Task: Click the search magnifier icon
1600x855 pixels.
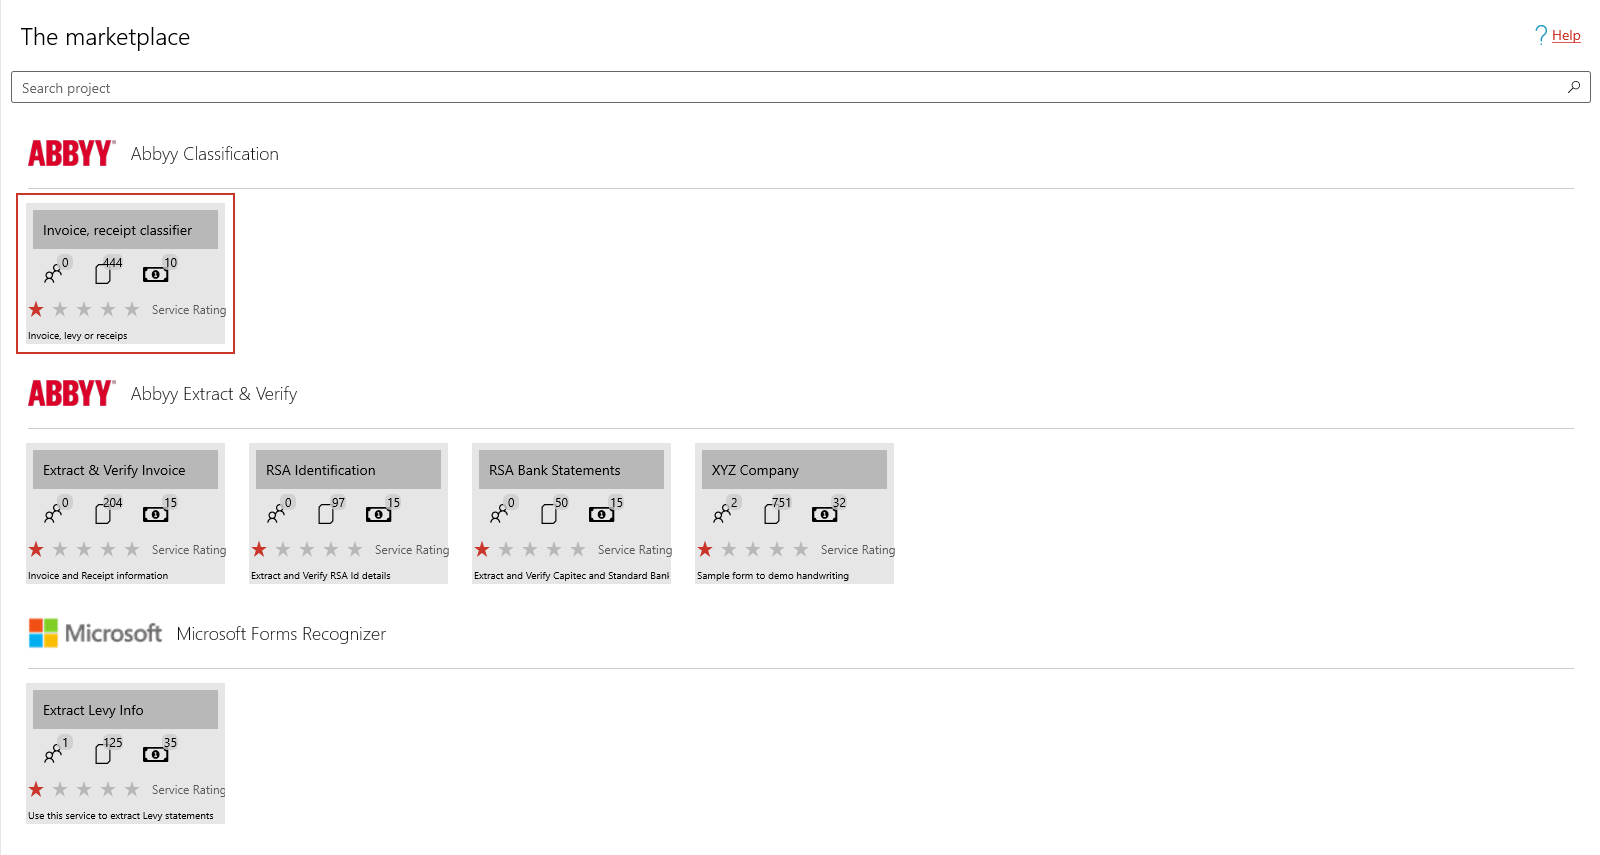Action: [x=1574, y=87]
